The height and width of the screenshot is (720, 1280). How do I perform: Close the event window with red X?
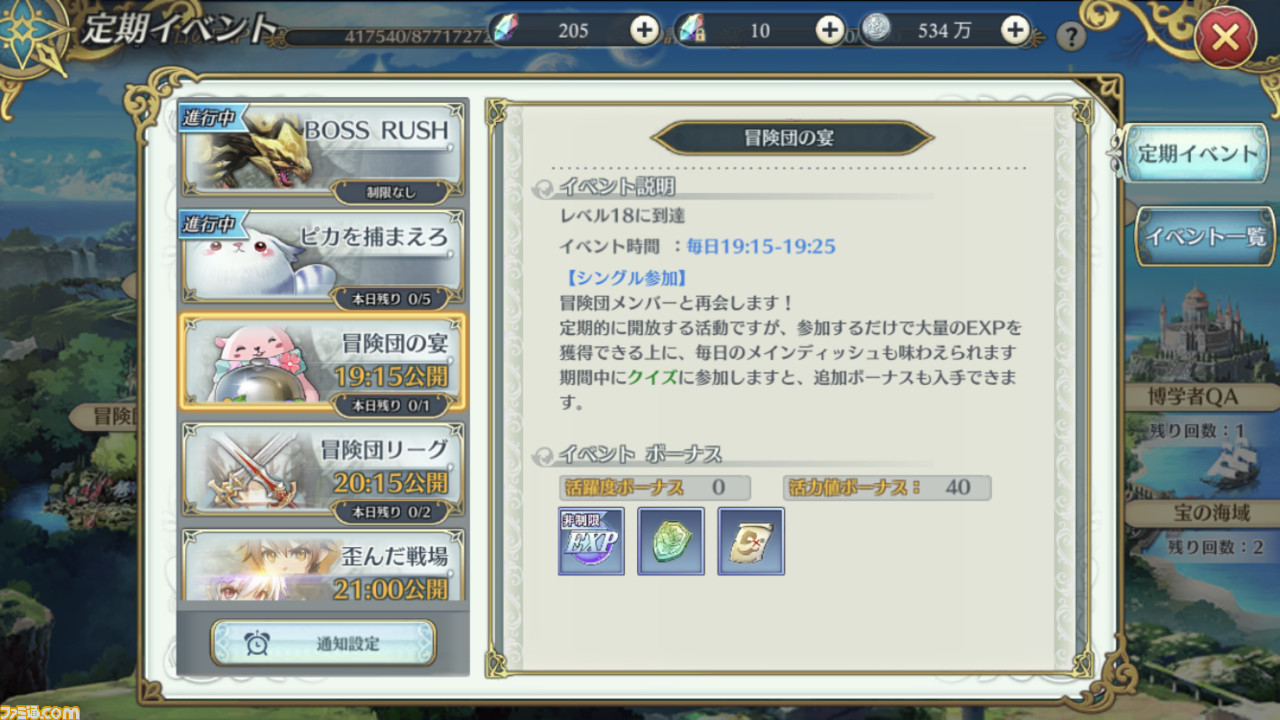[1225, 40]
